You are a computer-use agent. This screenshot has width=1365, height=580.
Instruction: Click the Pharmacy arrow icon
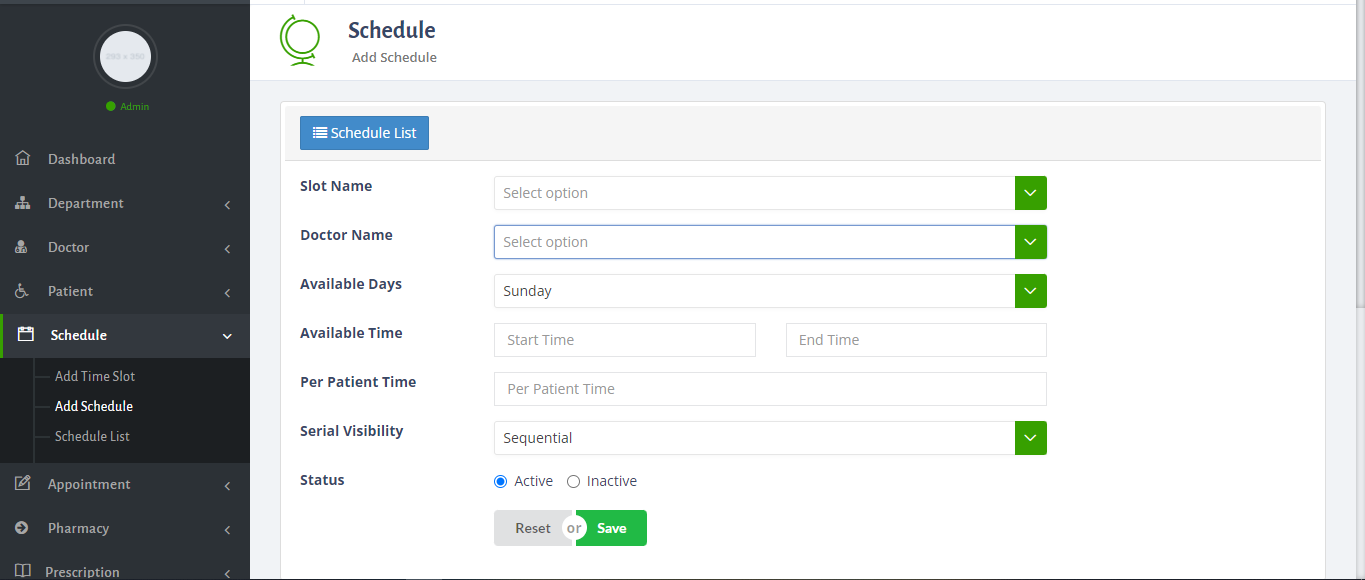(x=22, y=528)
